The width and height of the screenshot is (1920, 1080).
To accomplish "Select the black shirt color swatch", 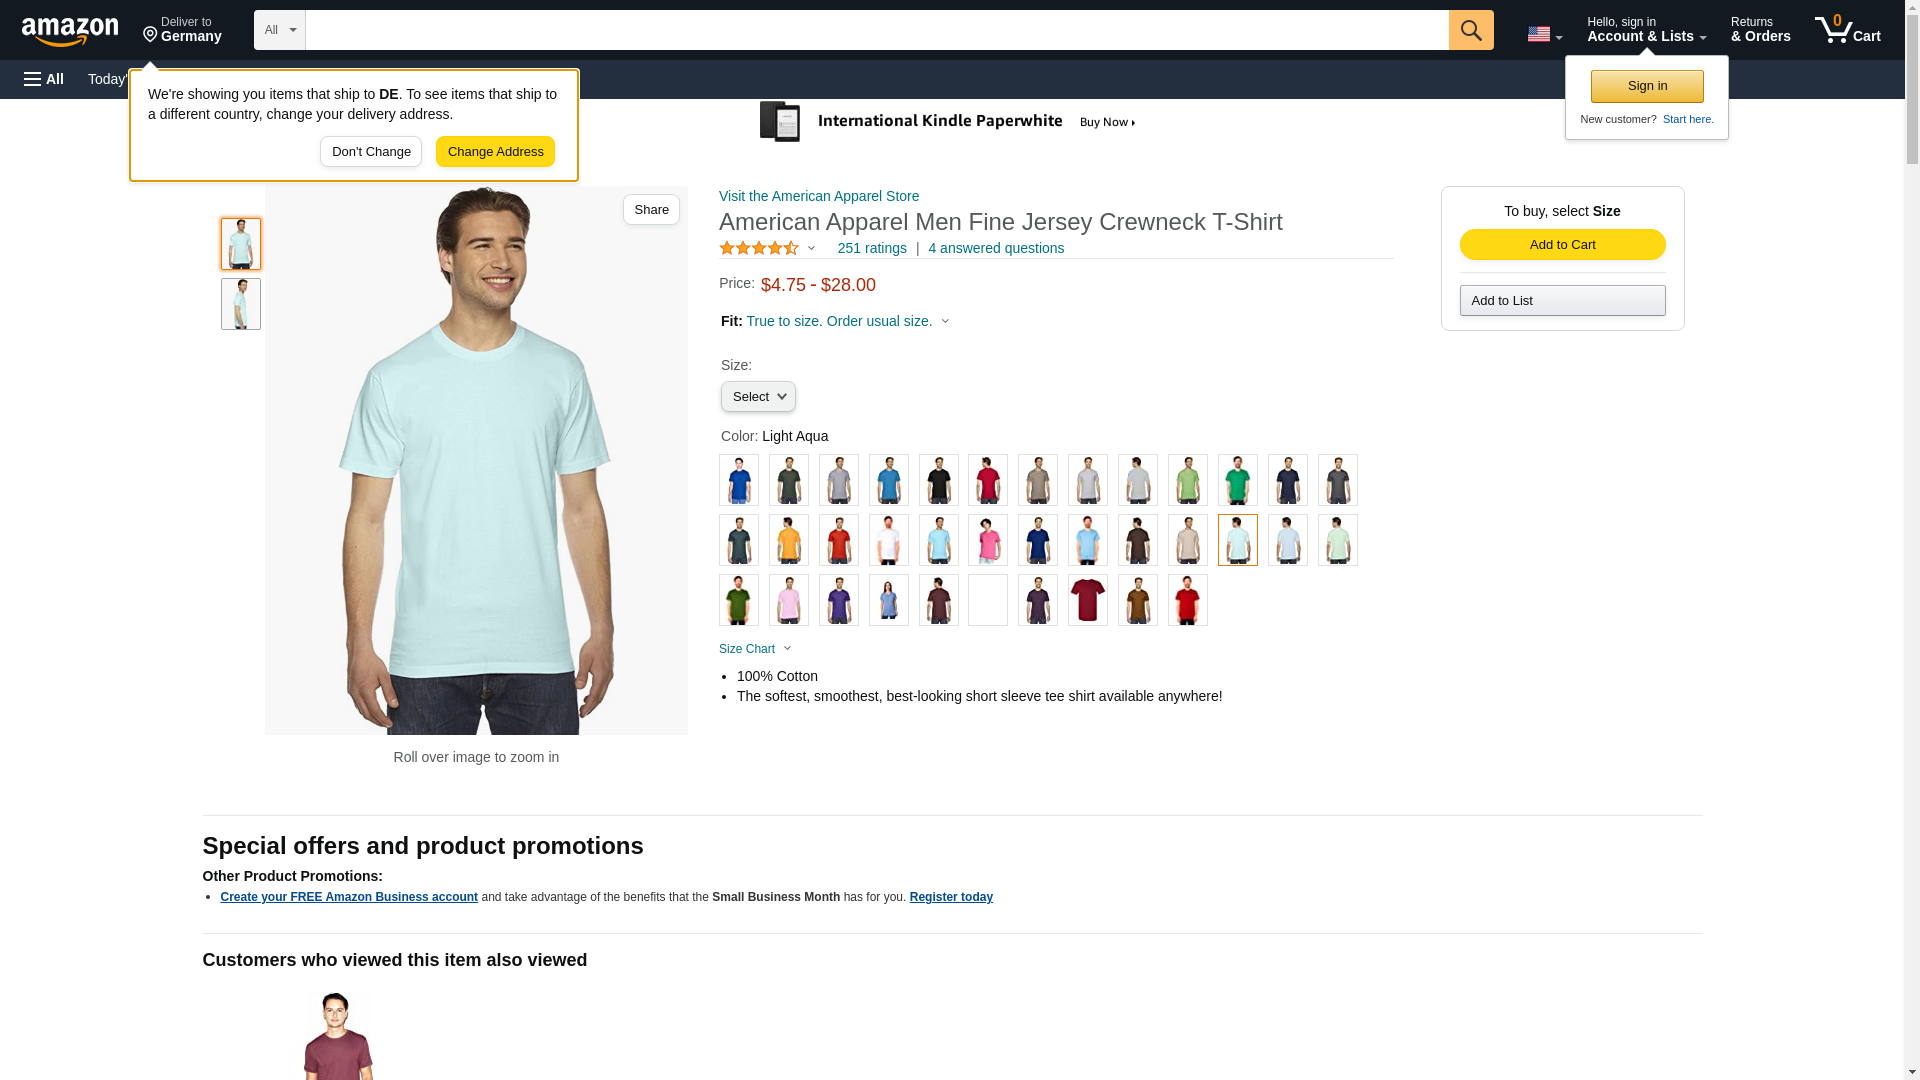I will point(938,480).
